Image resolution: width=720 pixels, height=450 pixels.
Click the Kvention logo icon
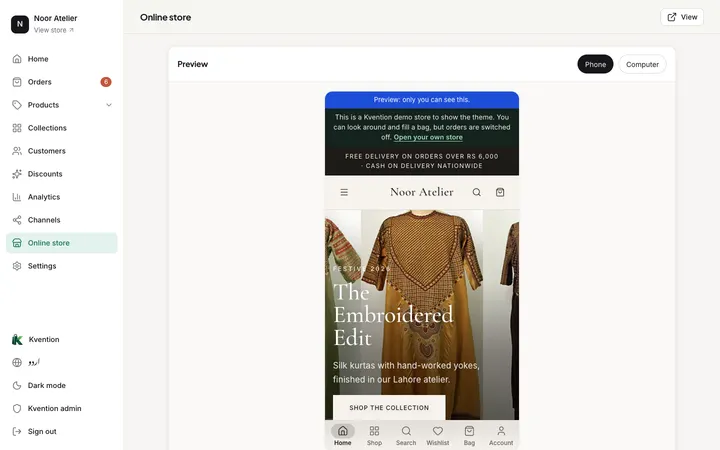tap(17, 339)
